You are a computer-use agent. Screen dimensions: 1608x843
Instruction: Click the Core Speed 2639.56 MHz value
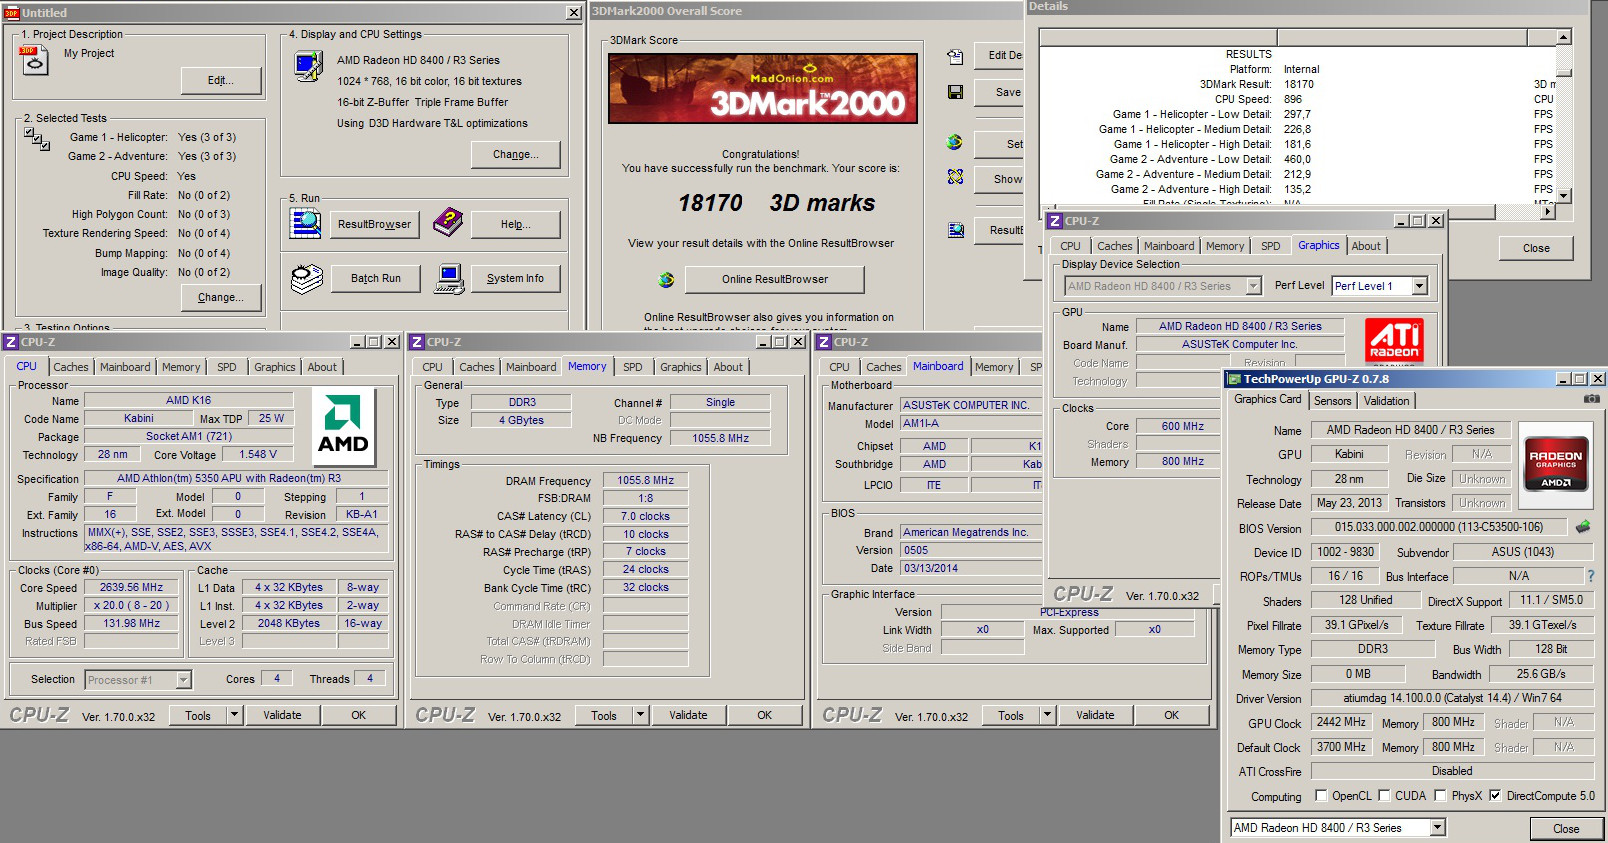132,587
